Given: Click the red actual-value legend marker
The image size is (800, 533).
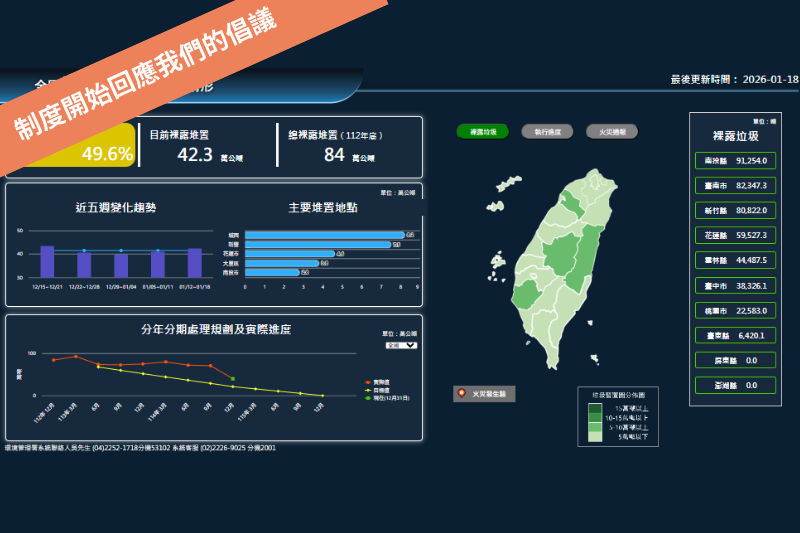Looking at the screenshot, I should tap(367, 382).
